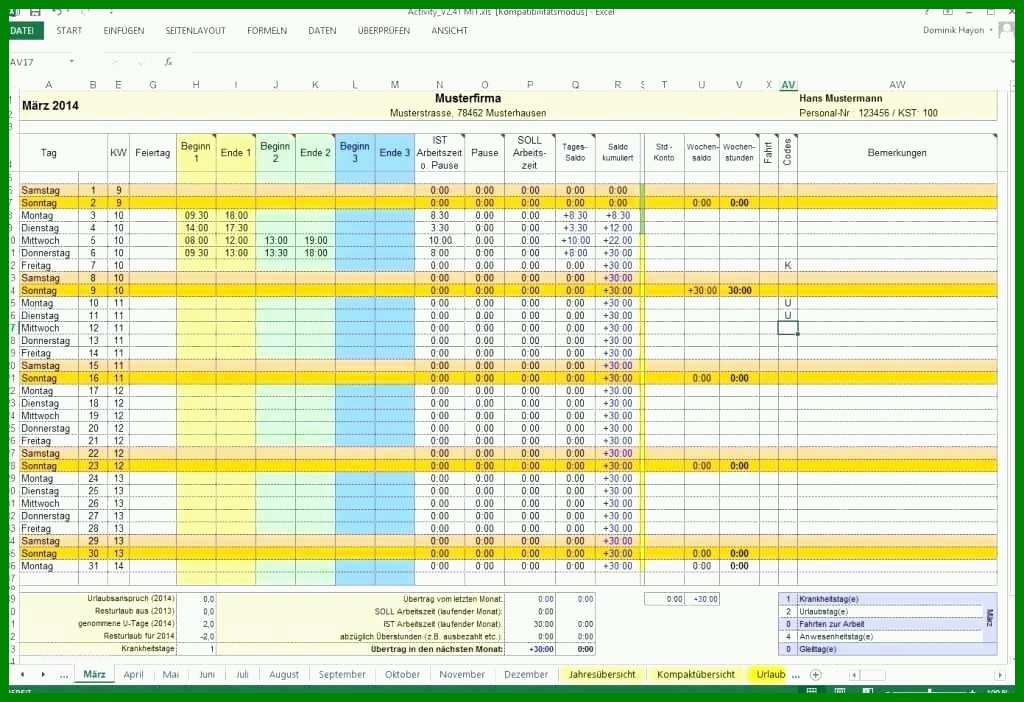
Task: Click Mittwoch Ende 2 value "19:00"
Action: (x=315, y=240)
